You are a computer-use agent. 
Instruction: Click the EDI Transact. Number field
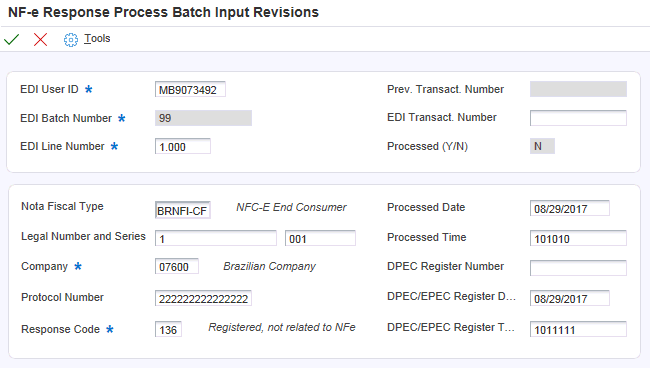578,118
